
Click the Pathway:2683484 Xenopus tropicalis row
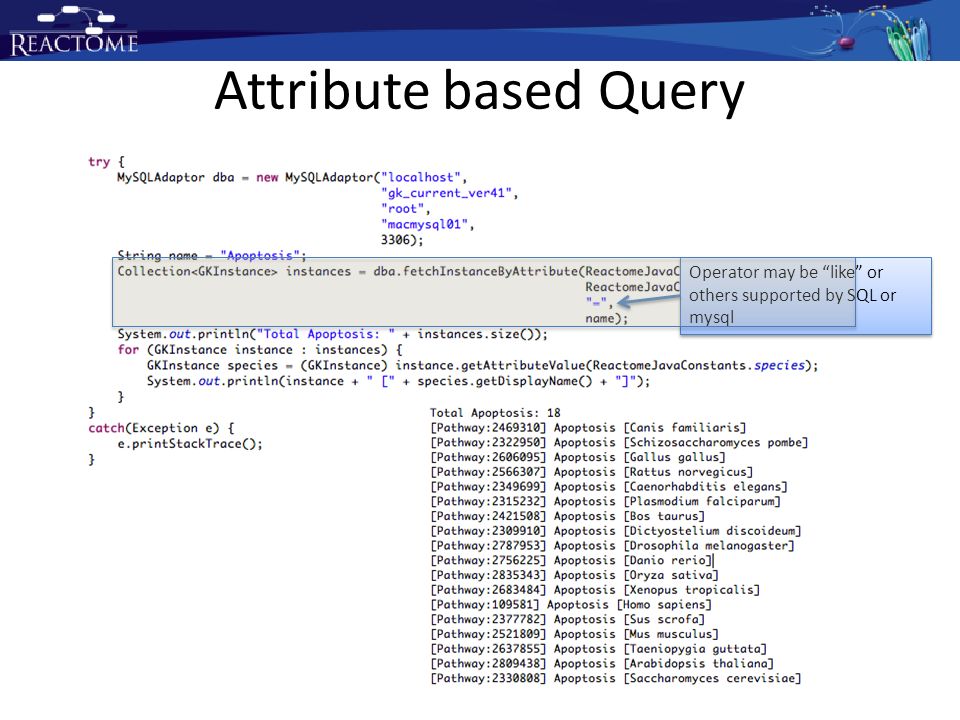(595, 590)
